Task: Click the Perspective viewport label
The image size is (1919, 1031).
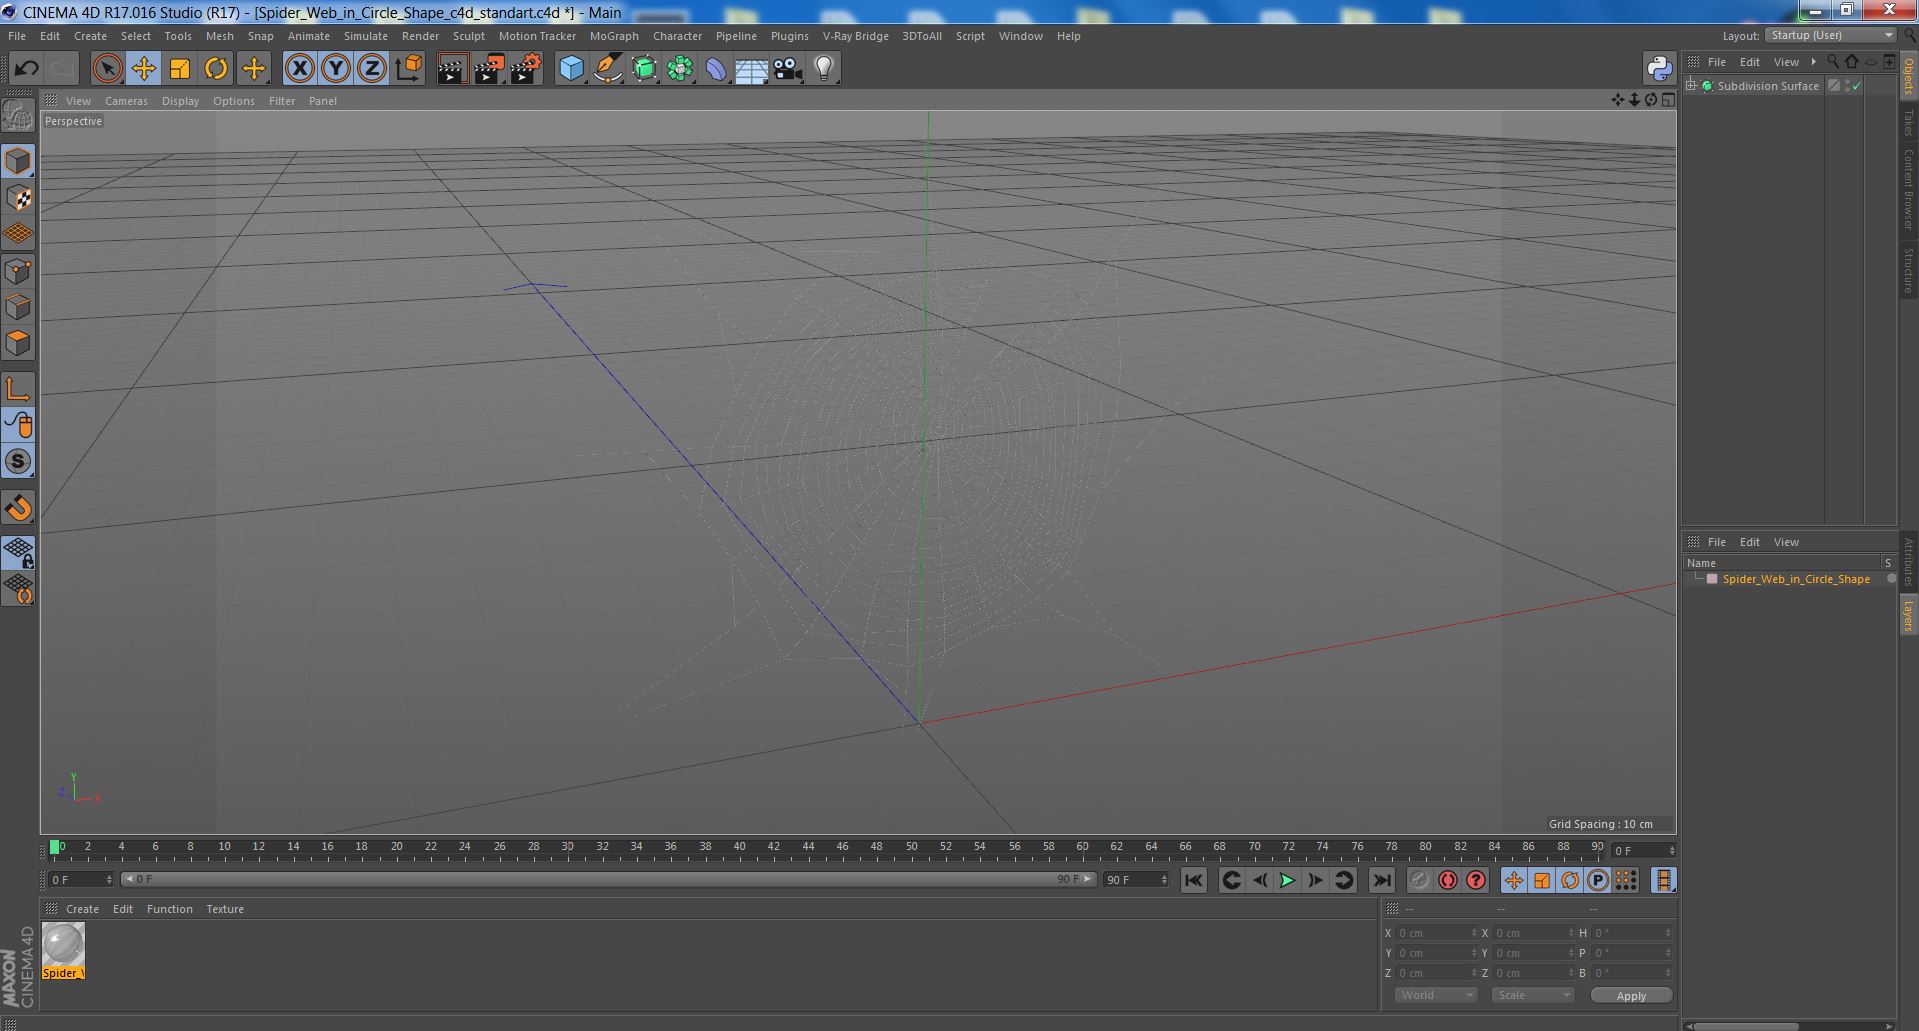Action: pos(73,121)
